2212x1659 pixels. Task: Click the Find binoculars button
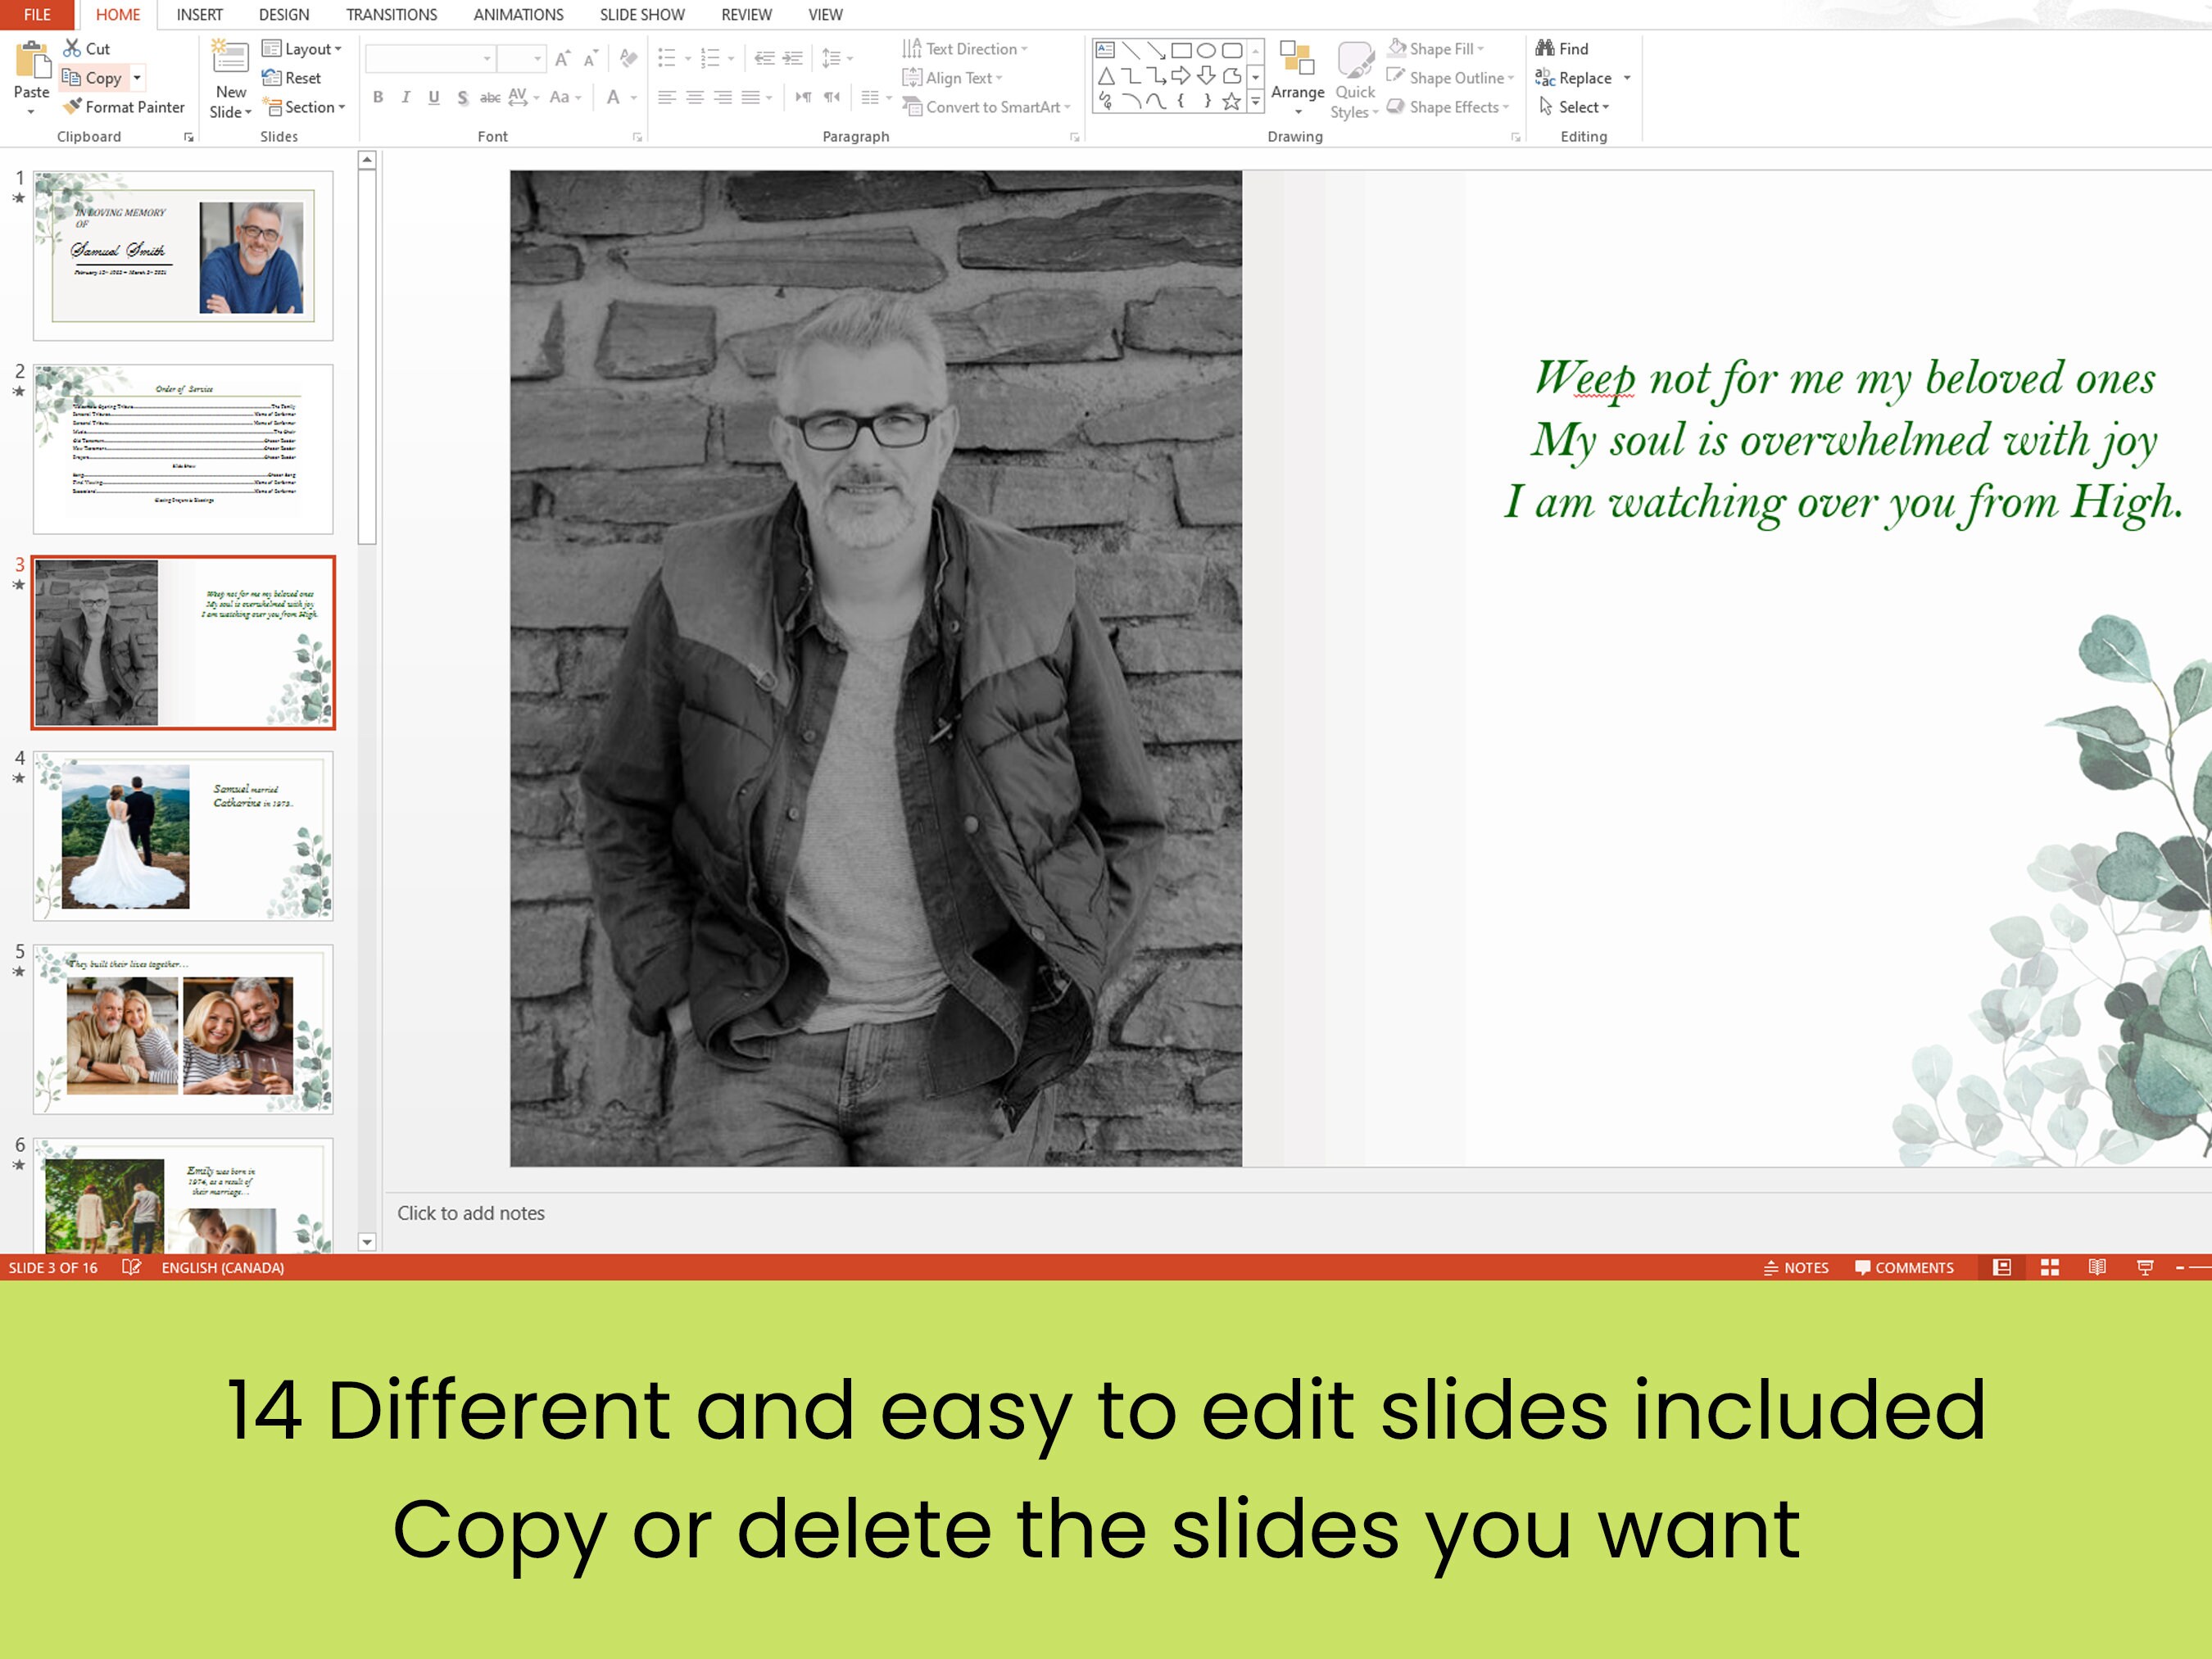1562,48
